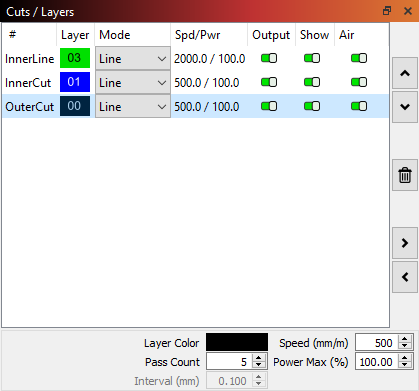Increment Pass Count with up stepper
The image size is (419, 391).
[x=259, y=358]
